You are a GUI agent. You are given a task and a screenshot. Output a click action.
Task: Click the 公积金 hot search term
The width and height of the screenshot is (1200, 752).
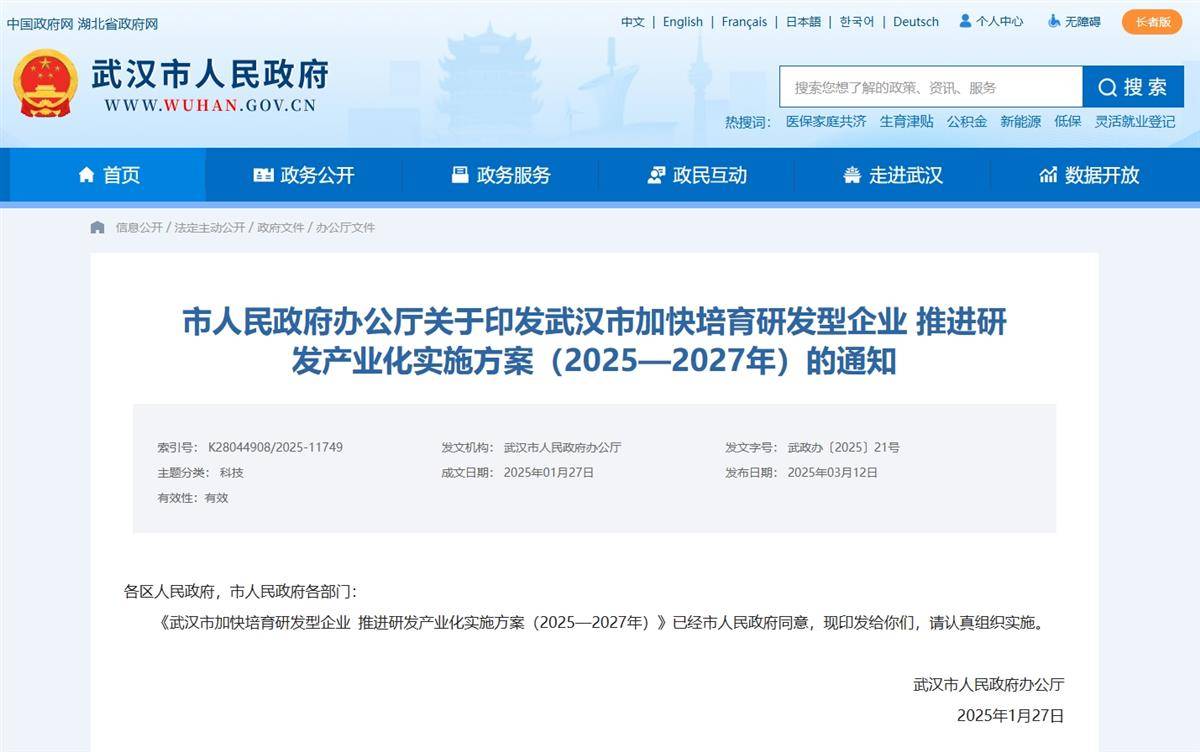(x=966, y=121)
